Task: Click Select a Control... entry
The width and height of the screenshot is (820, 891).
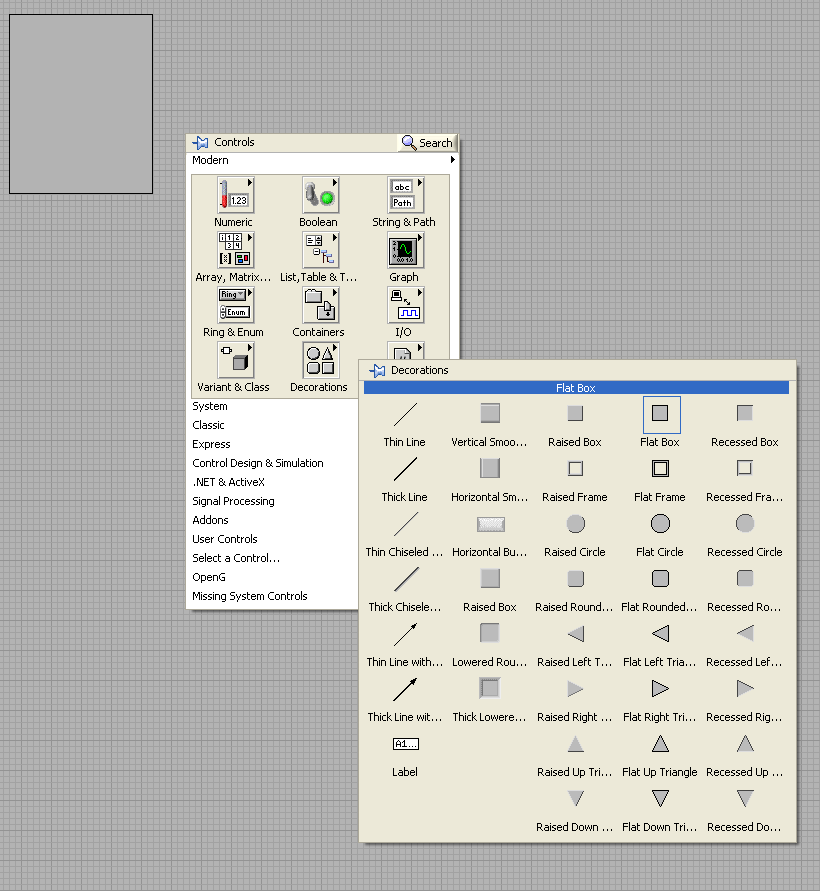Action: click(236, 558)
